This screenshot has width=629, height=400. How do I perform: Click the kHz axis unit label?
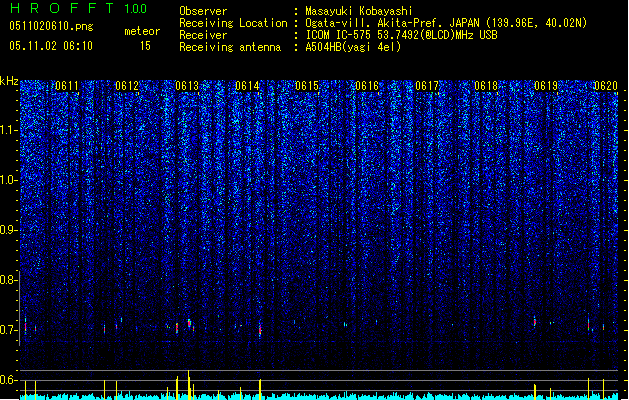[x=9, y=81]
